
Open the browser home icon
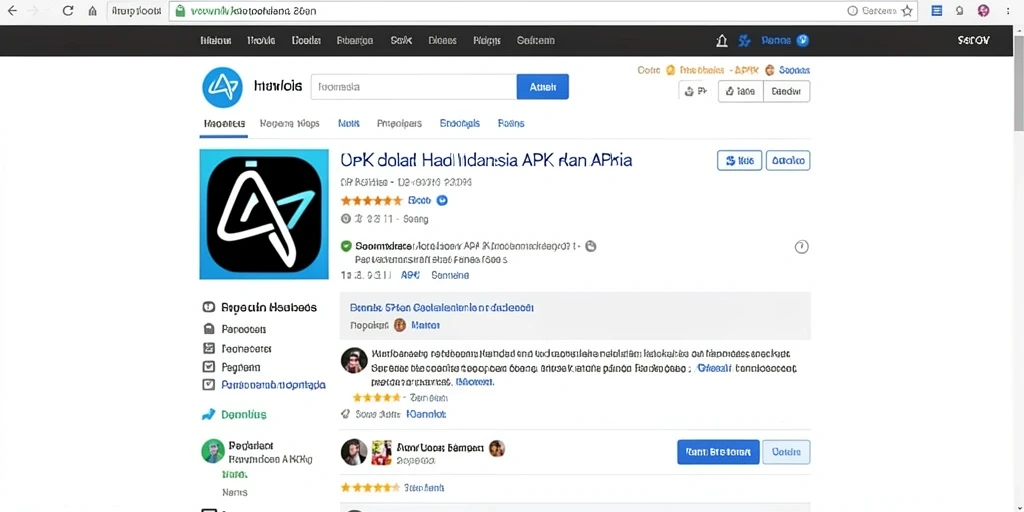pyautogui.click(x=93, y=11)
